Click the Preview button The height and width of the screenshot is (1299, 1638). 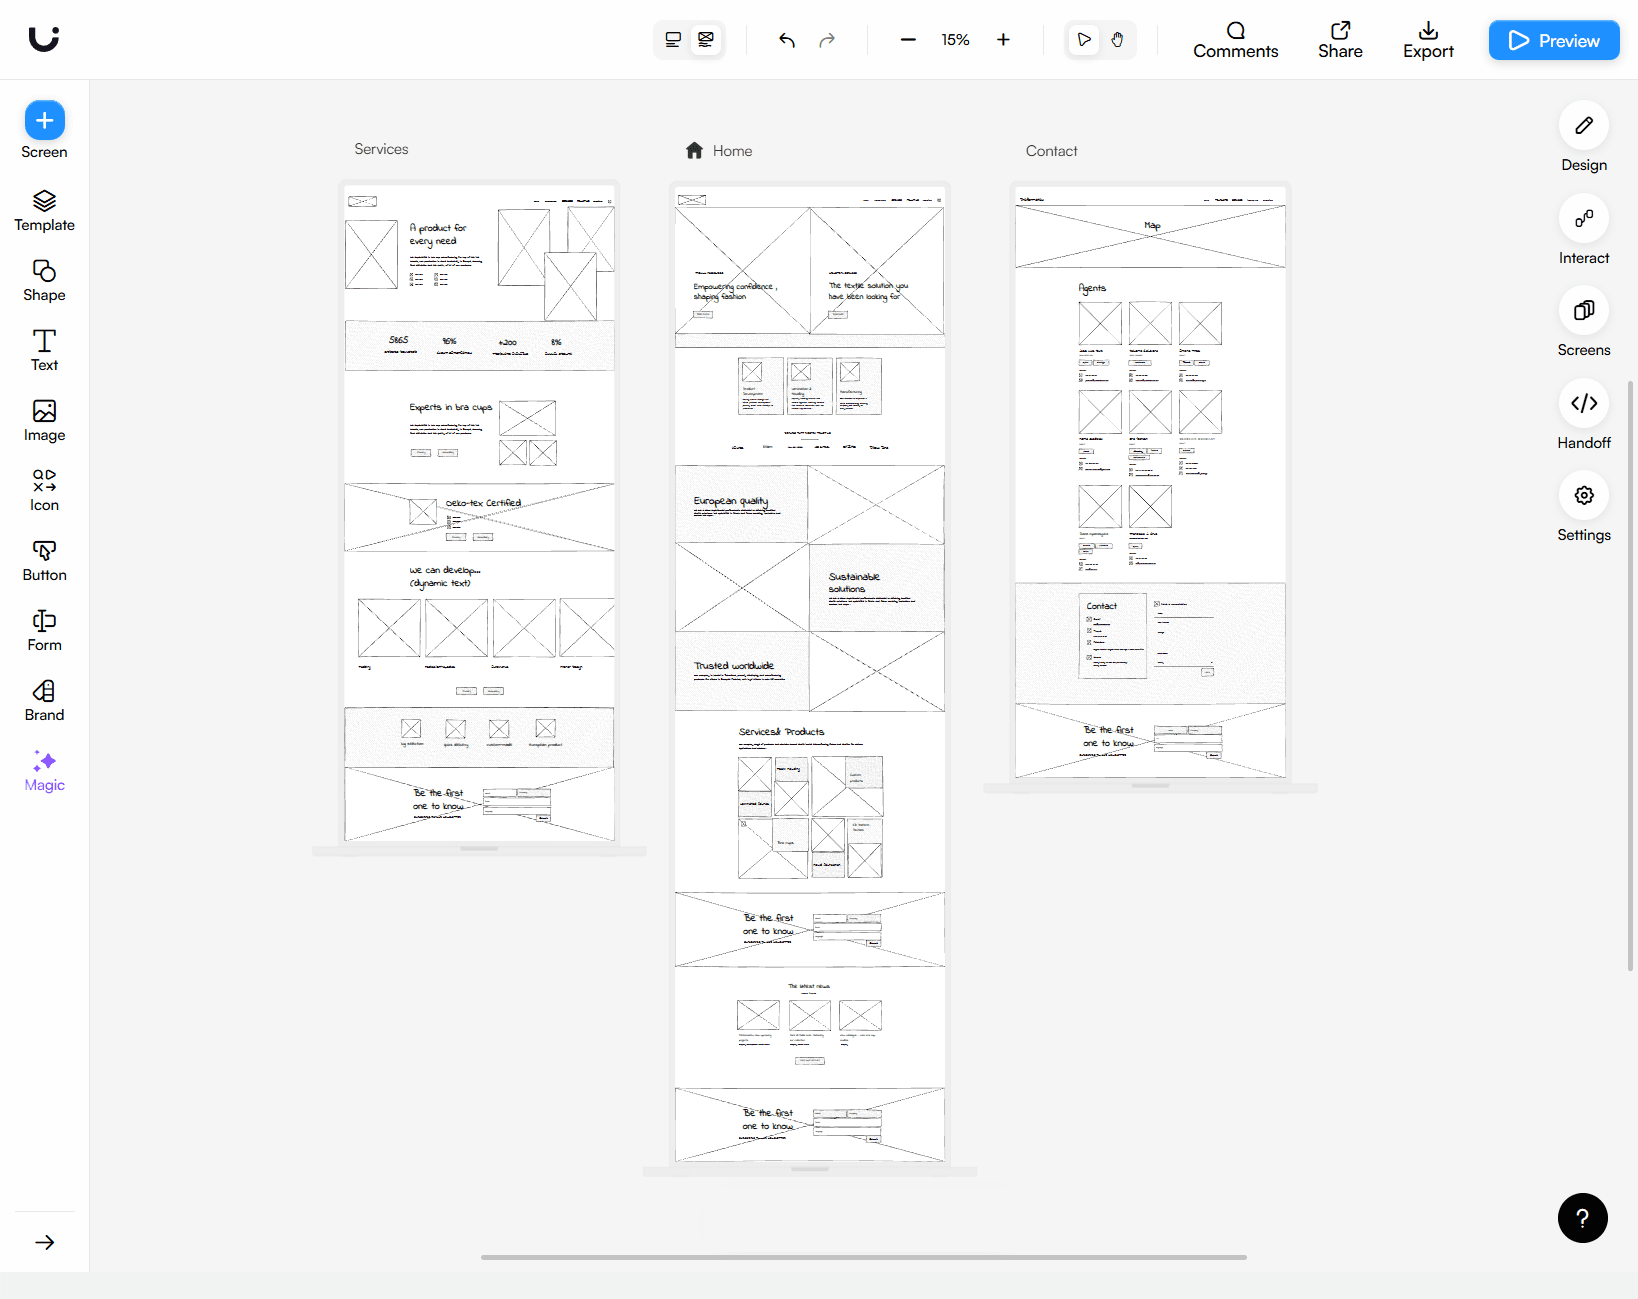tap(1553, 40)
